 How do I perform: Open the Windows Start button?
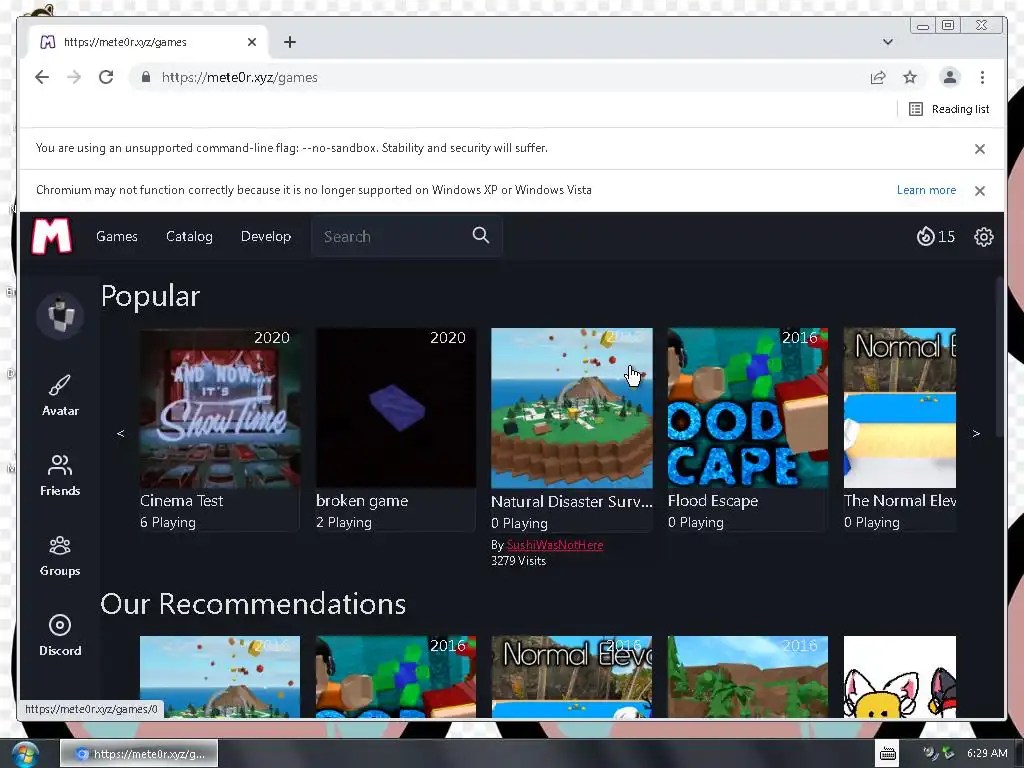25,754
